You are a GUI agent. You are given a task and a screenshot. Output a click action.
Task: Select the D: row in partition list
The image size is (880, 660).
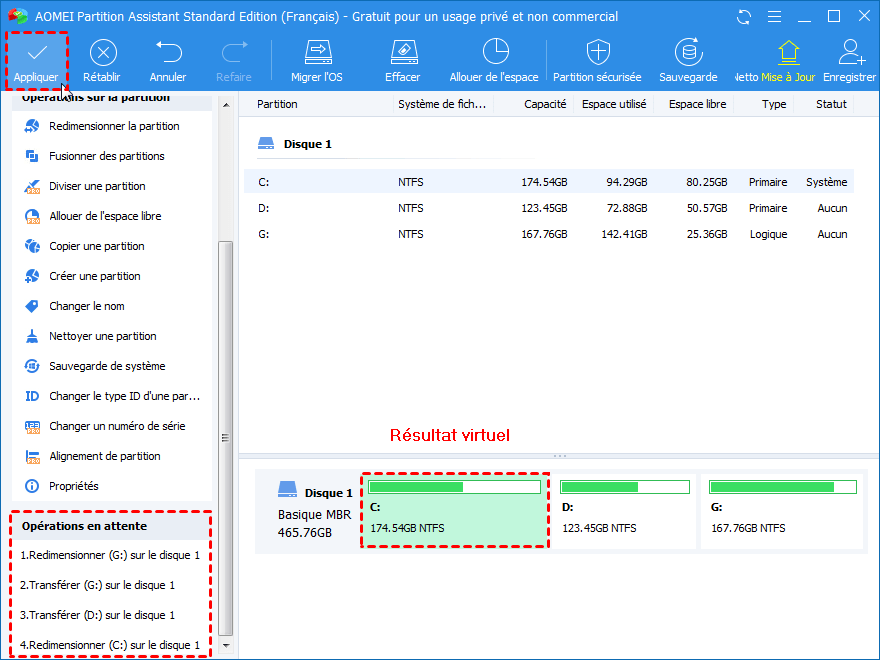[x=549, y=208]
